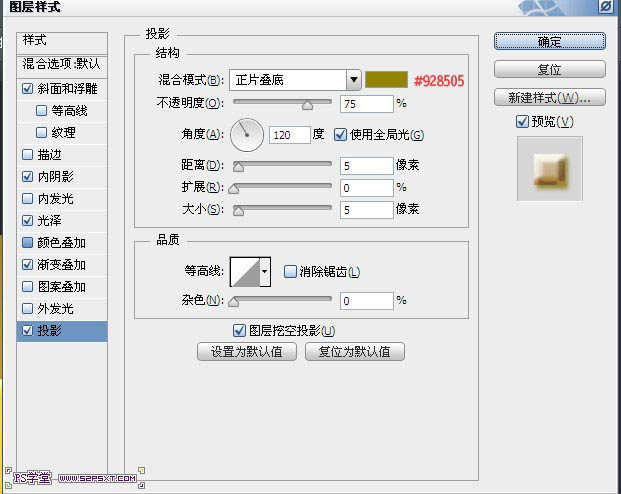Enable 消除锯齿 anti-alias checkbox

coord(290,271)
